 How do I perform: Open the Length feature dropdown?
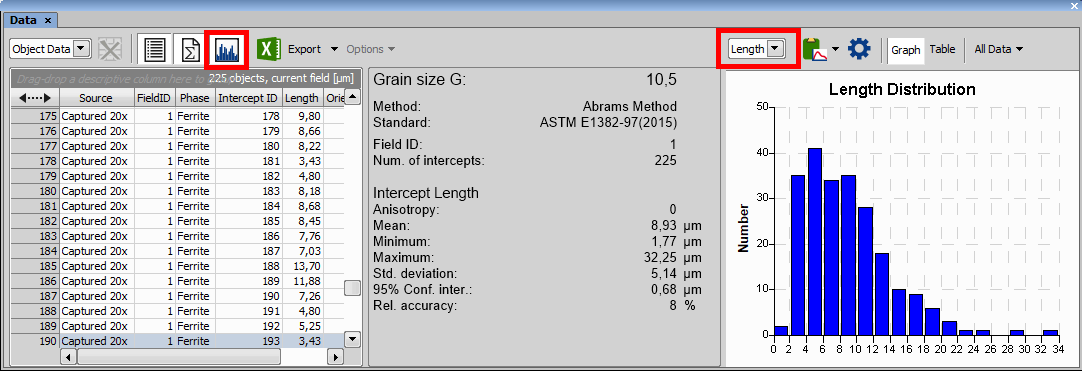[758, 49]
